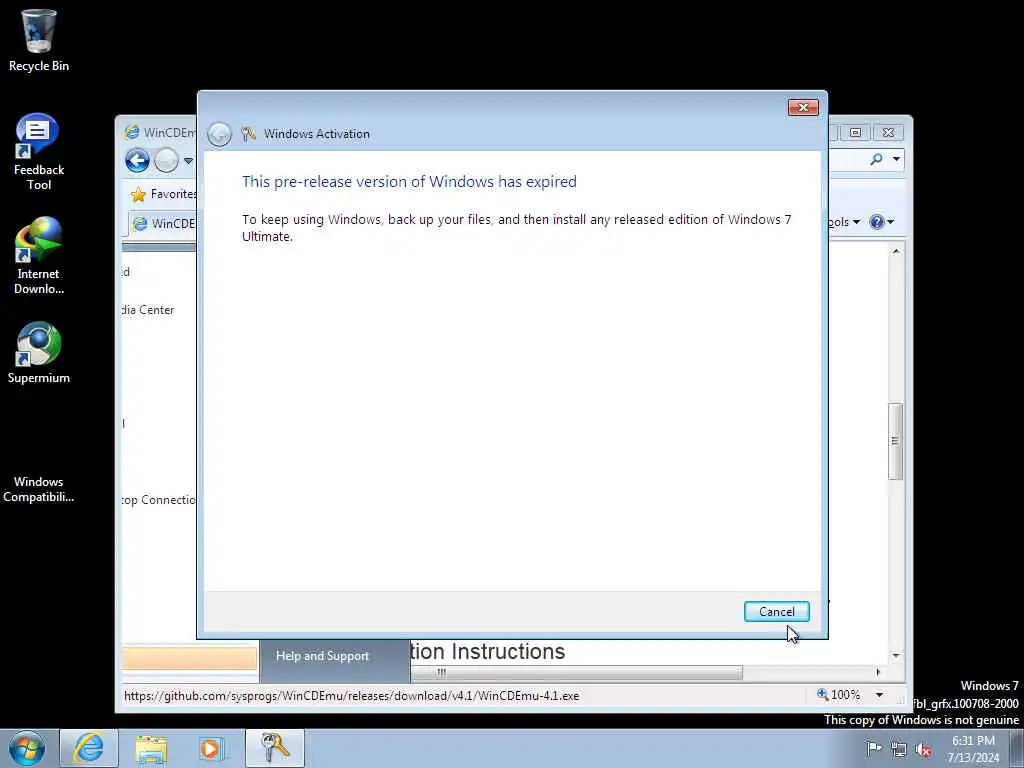Viewport: 1024px width, 768px height.
Task: Switch to Internet Explorer on the taskbar
Action: 89,748
